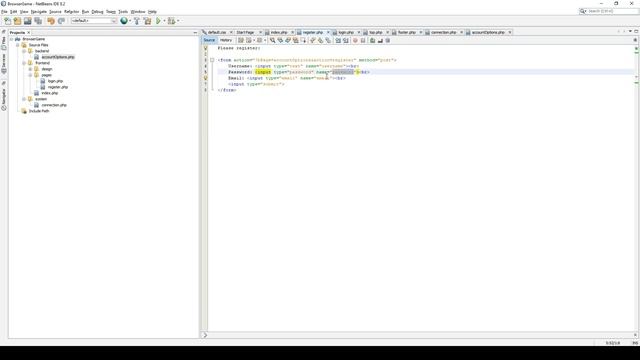The width and height of the screenshot is (640, 360).
Task: Click the Last Edit icon in editor toolbar
Action: coord(241,40)
